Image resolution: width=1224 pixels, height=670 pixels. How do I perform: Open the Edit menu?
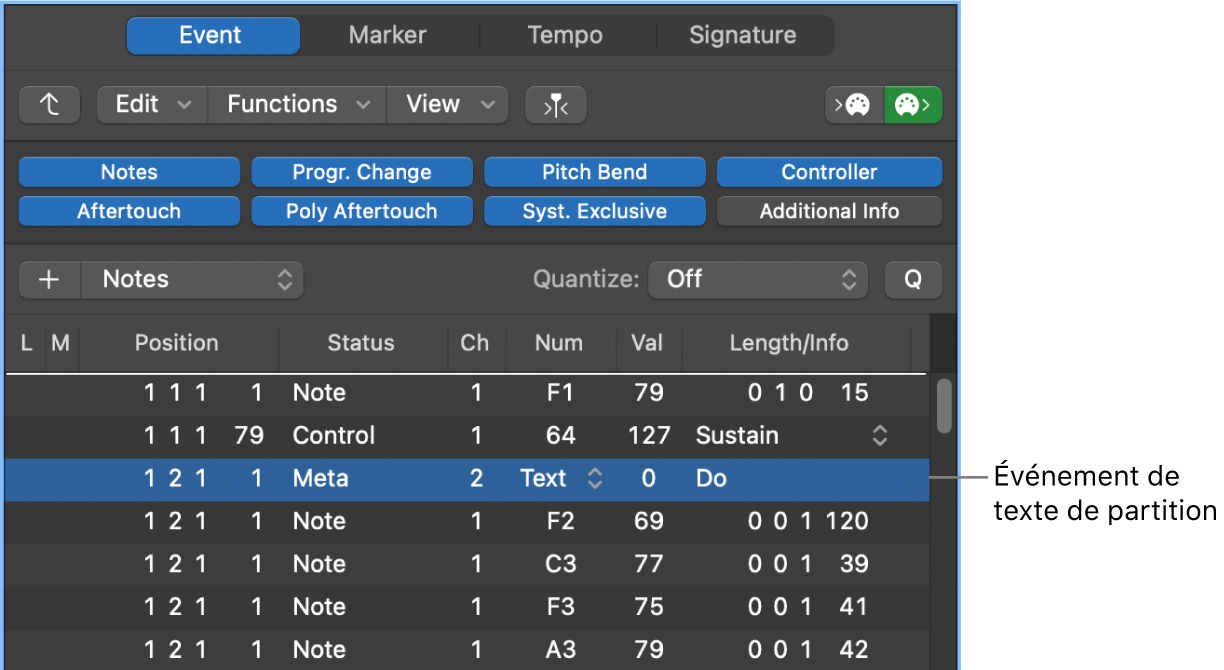pyautogui.click(x=152, y=105)
